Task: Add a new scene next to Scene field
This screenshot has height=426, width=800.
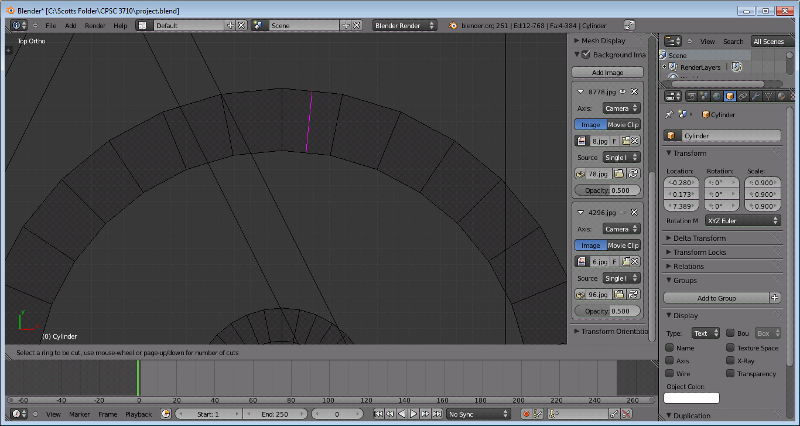Action: 345,26
